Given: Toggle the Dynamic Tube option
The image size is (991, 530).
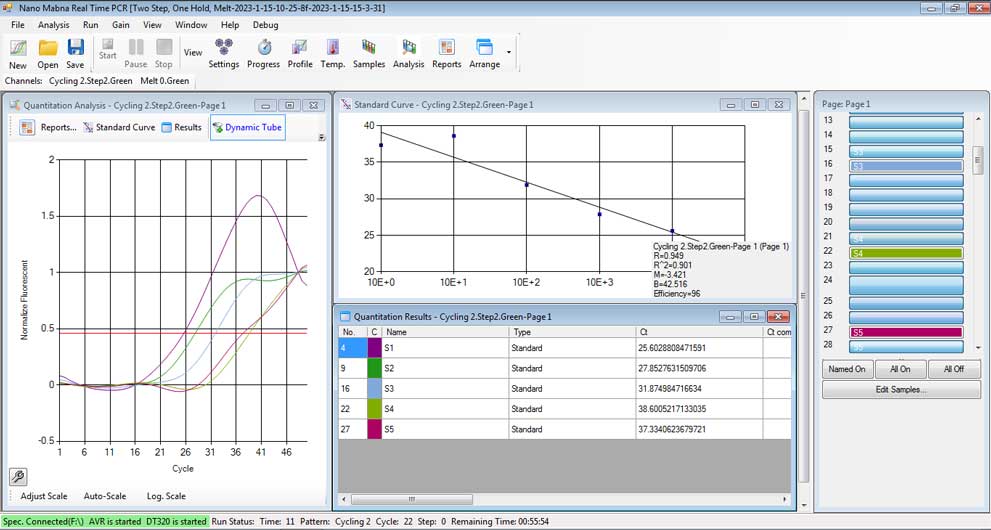Looking at the screenshot, I should [247, 127].
